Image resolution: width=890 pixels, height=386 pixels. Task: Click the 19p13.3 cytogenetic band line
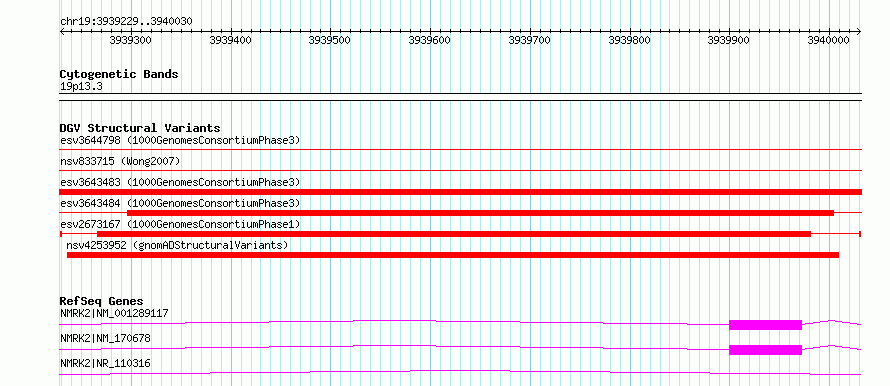click(x=461, y=93)
